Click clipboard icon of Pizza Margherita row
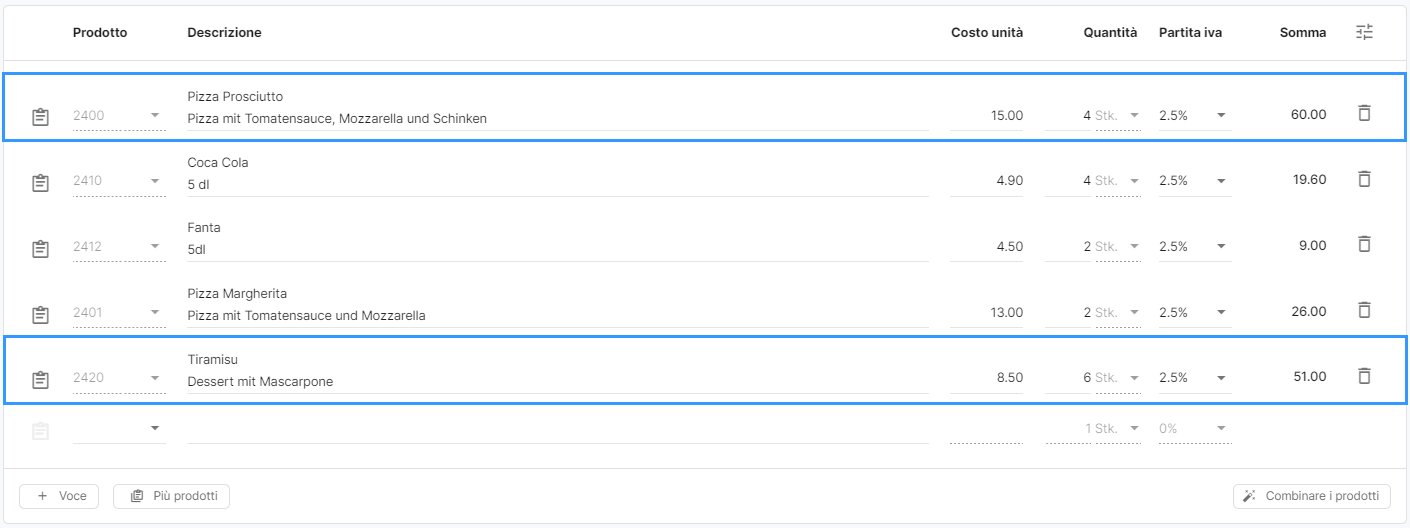The image size is (1410, 528). click(40, 314)
